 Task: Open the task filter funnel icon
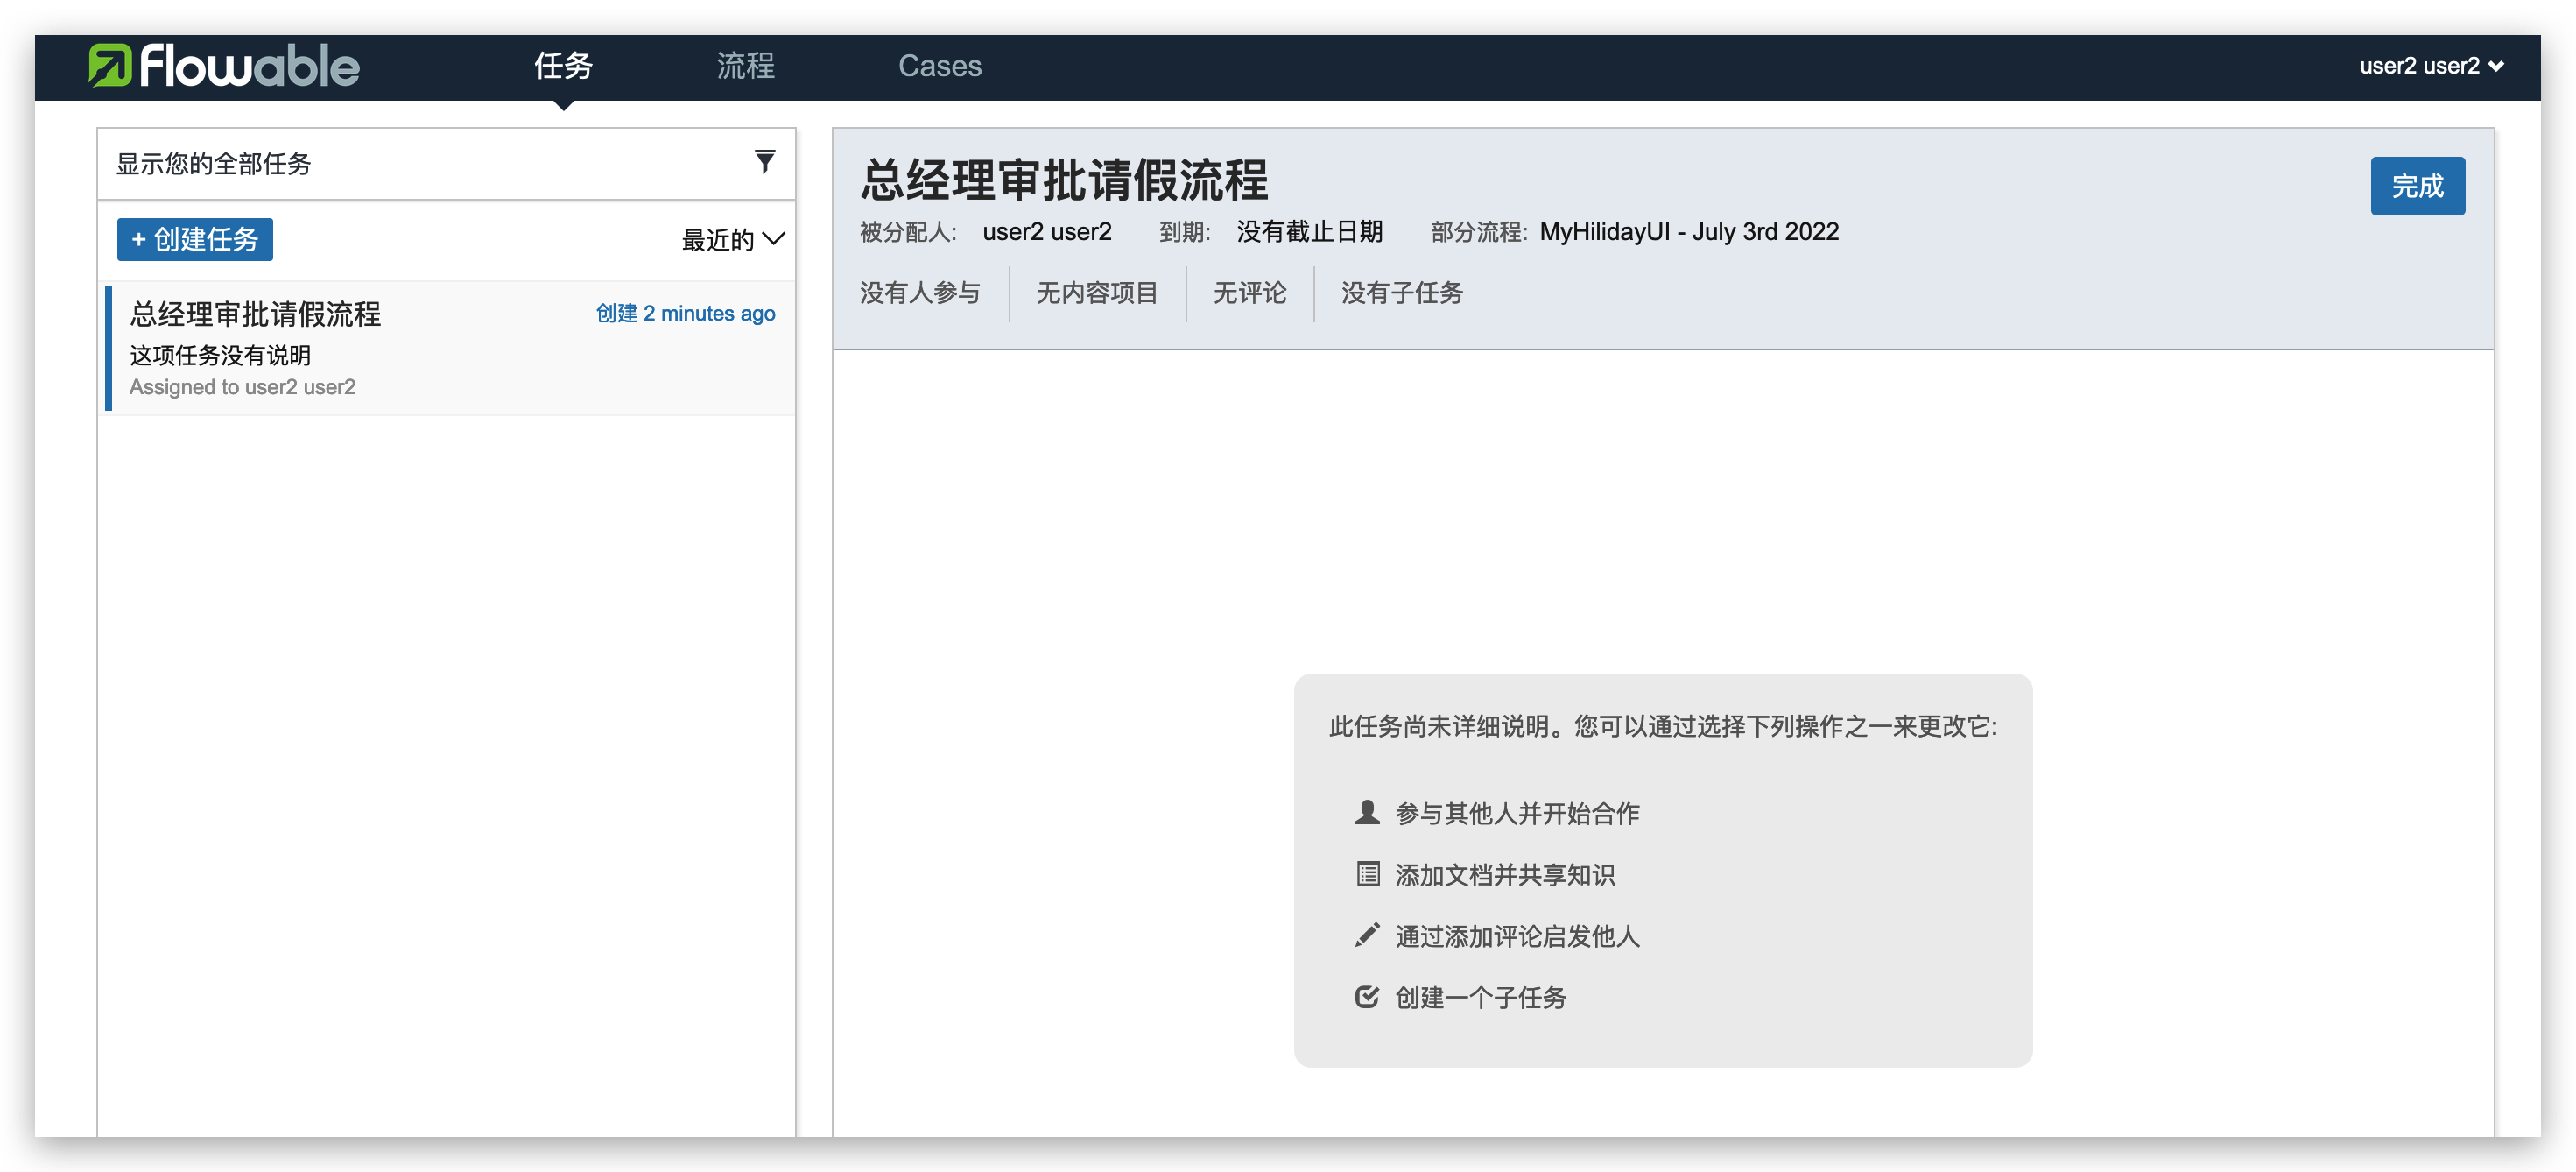(x=764, y=162)
